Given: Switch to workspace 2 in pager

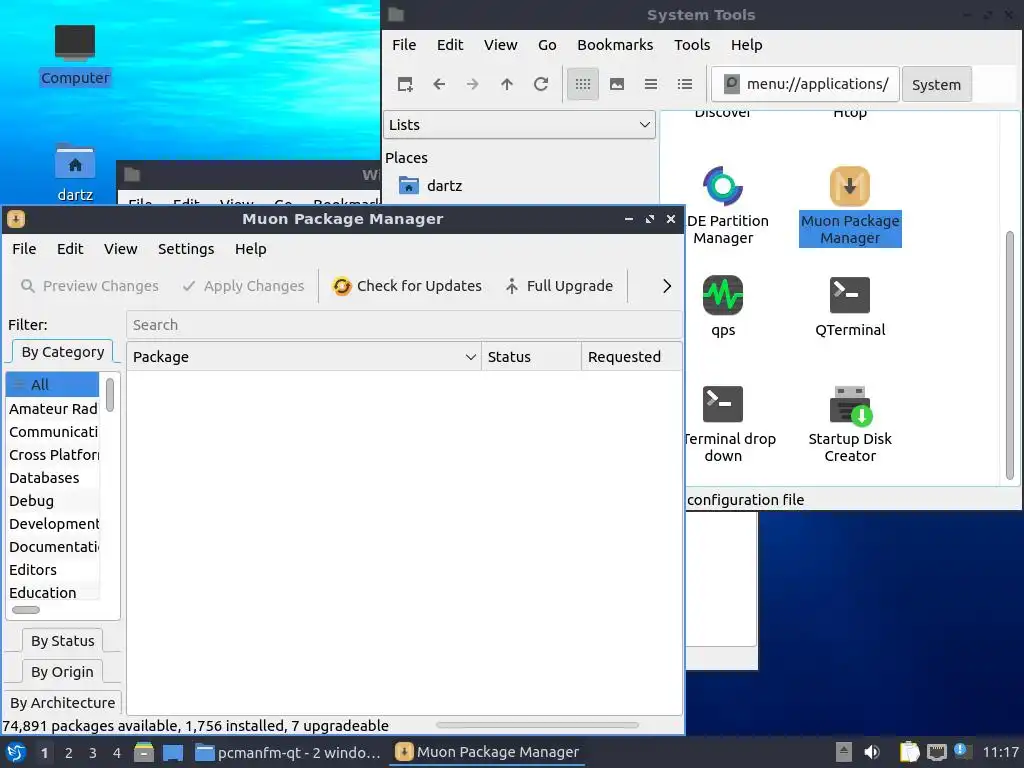Looking at the screenshot, I should point(69,753).
